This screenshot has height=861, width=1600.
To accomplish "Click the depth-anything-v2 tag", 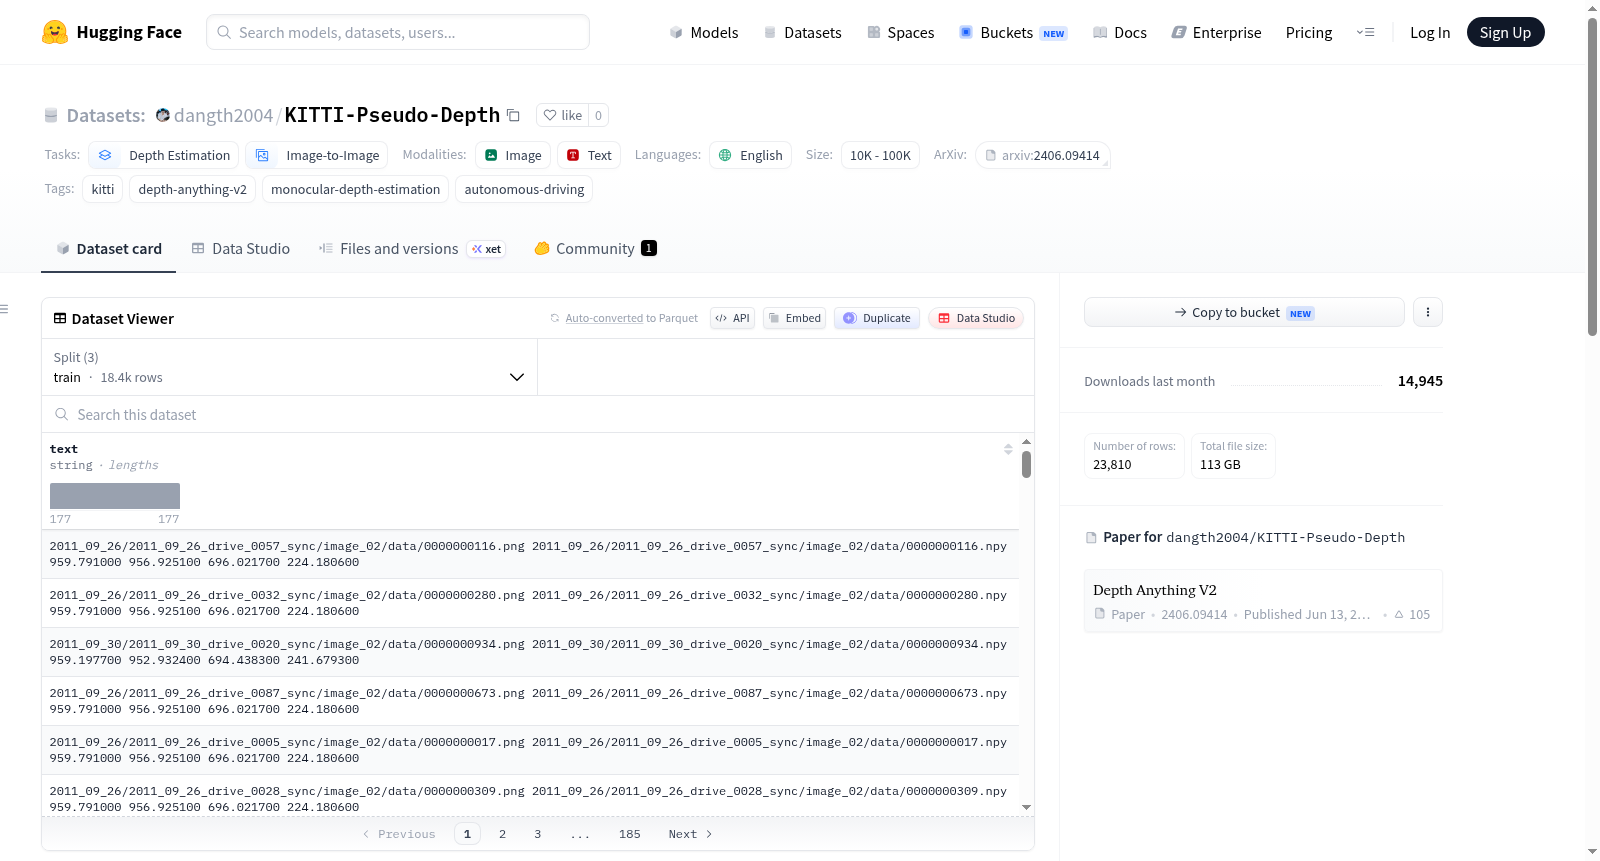I will point(193,189).
